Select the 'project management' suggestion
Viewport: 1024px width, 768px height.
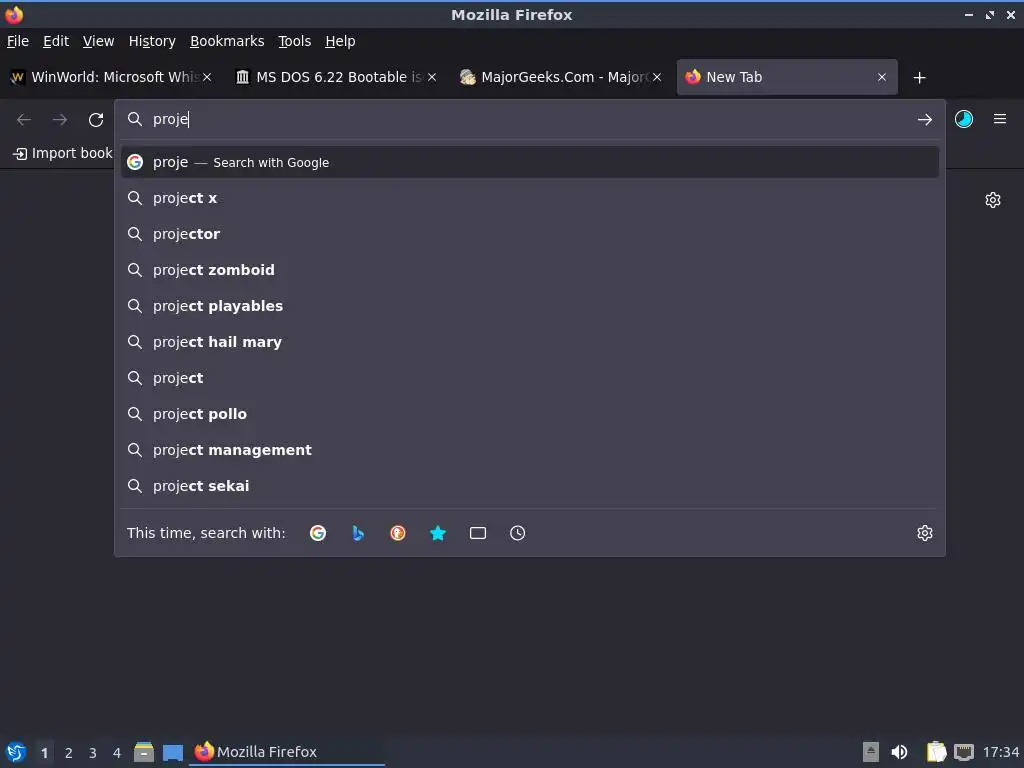pos(530,450)
